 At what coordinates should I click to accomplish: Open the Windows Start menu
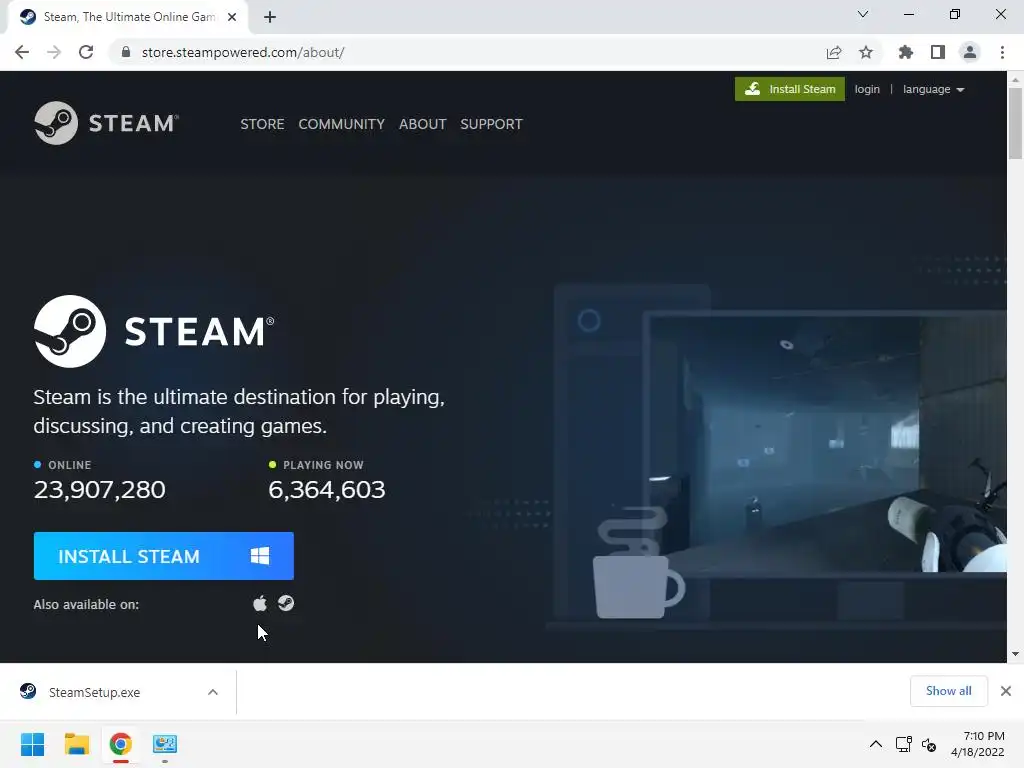point(33,744)
